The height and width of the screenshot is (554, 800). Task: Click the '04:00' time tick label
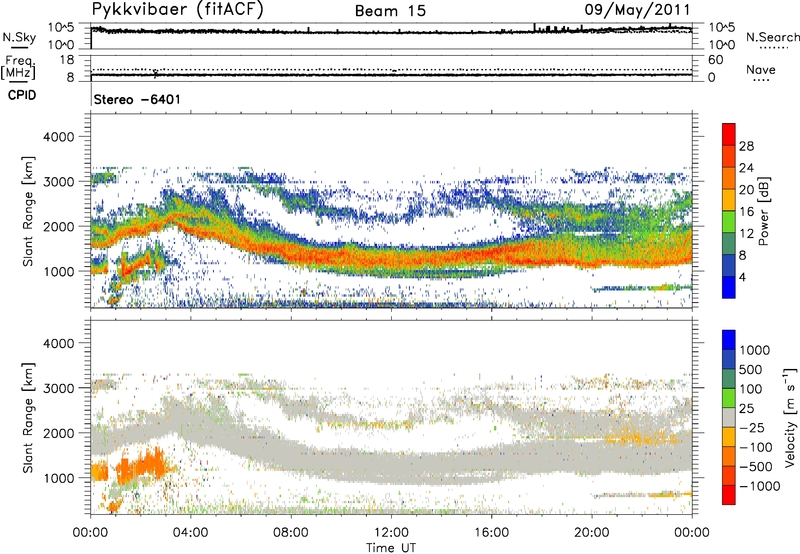(x=190, y=533)
